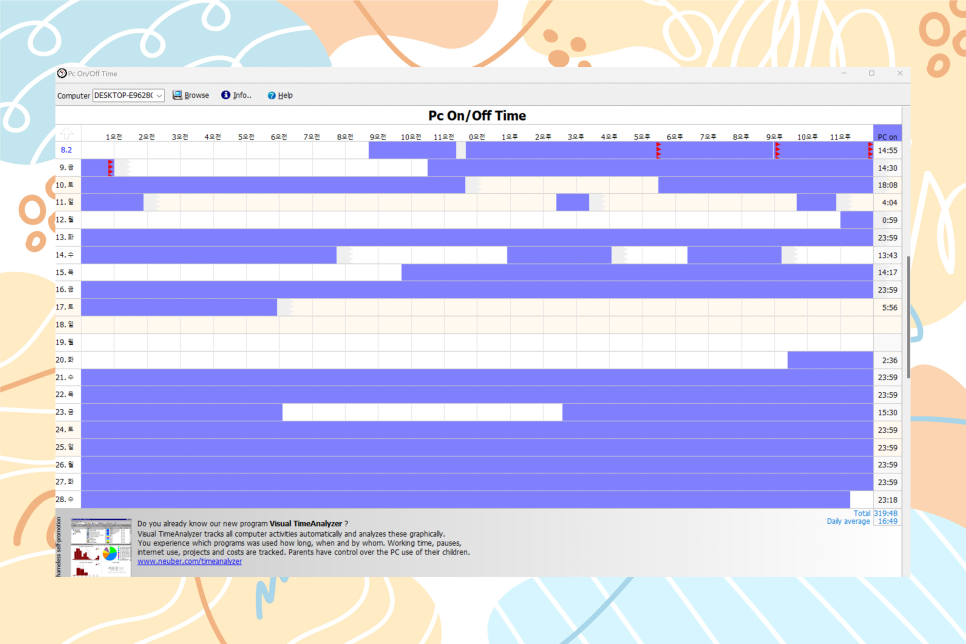Click the 18:08 PC on value
This screenshot has height=644, width=966.
click(888, 185)
